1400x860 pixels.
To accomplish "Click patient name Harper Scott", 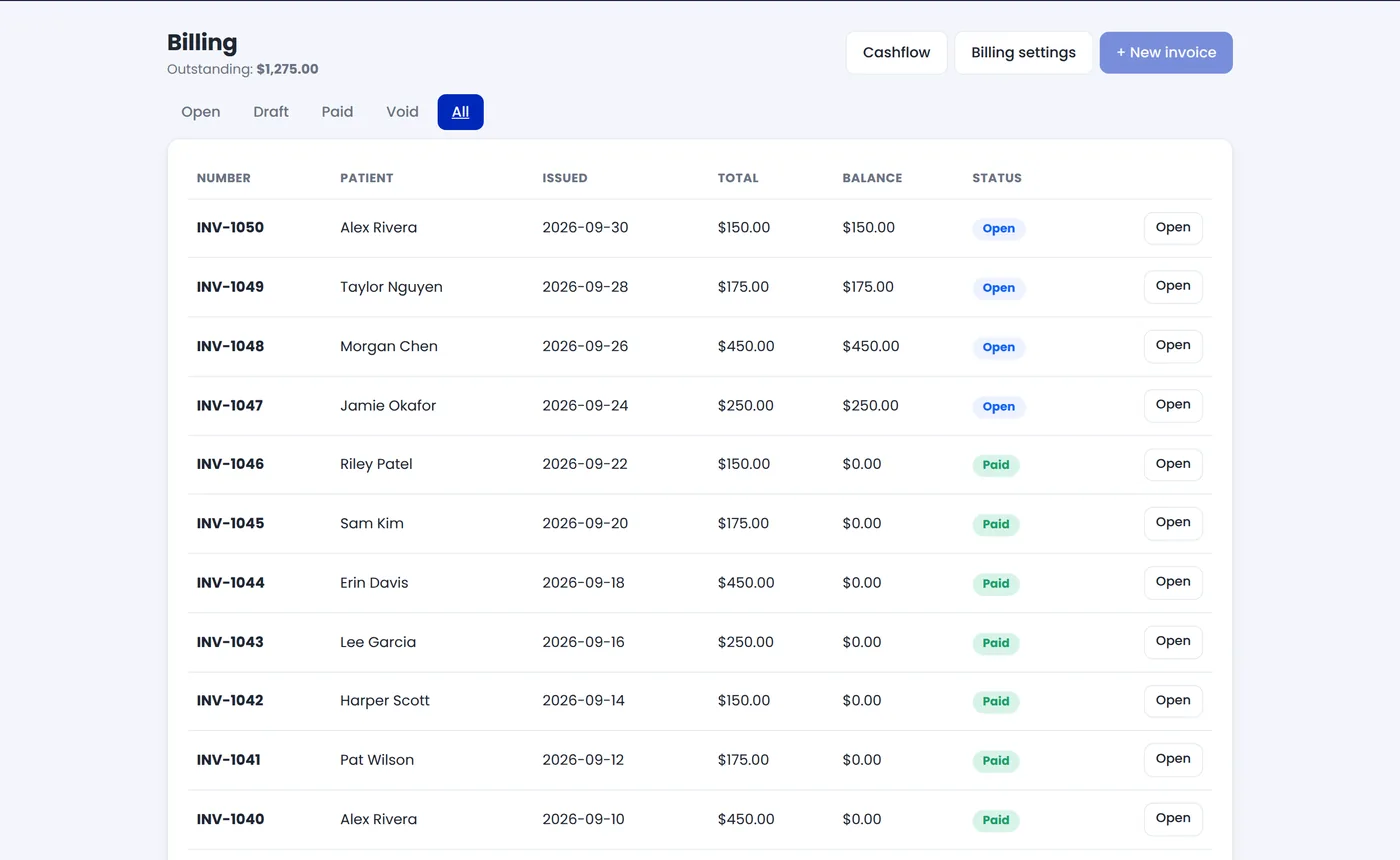I will coord(385,701).
